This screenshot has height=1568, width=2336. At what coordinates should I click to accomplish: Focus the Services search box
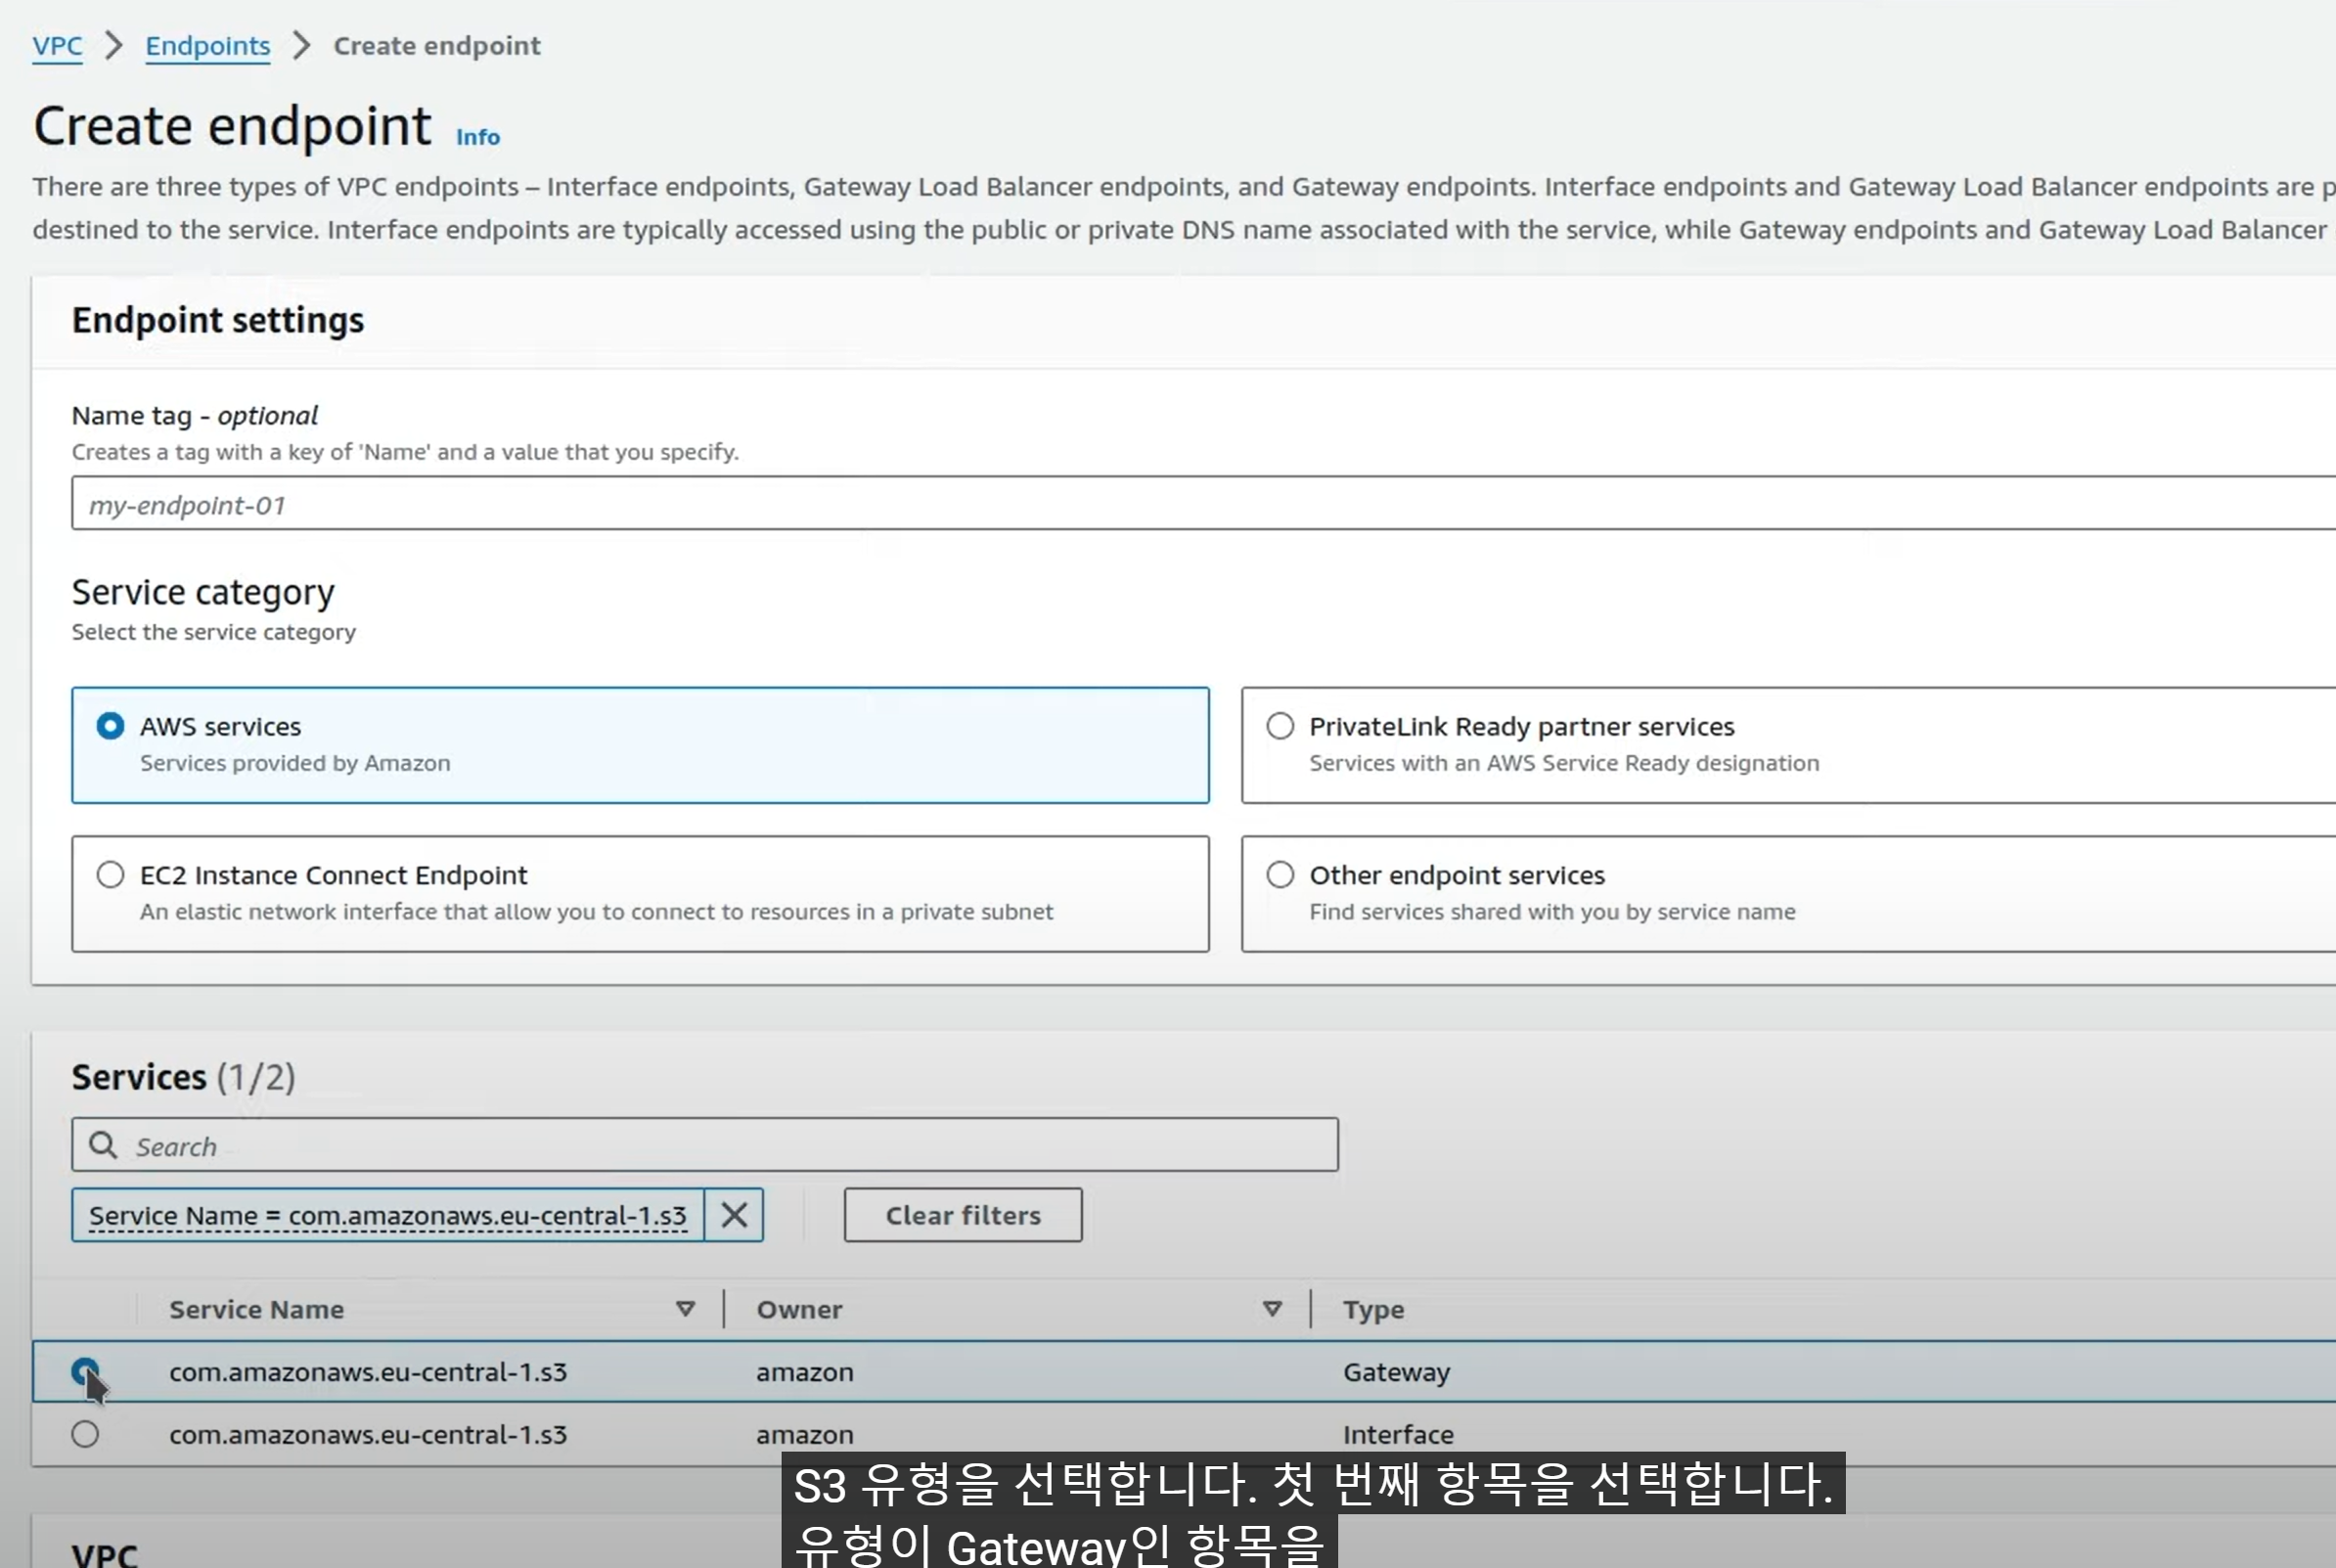[x=720, y=1145]
